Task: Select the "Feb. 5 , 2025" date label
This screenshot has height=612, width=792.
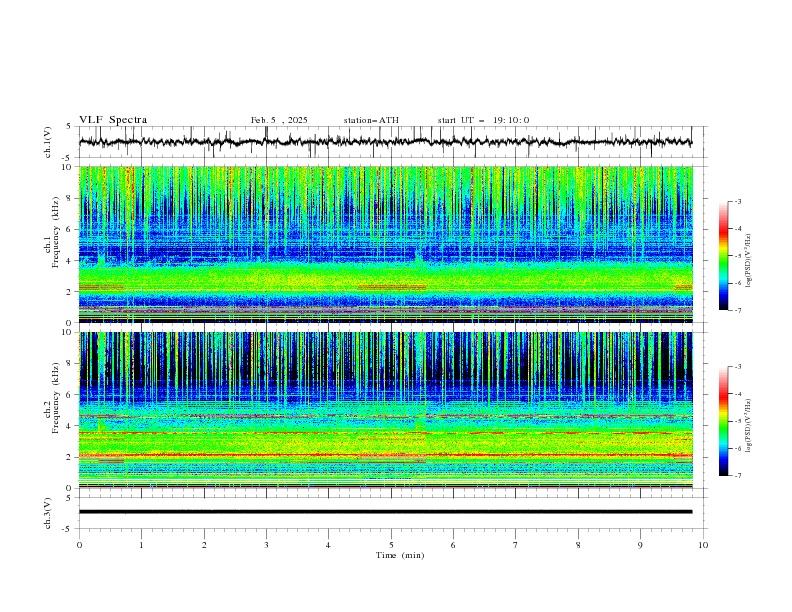Action: [x=279, y=120]
